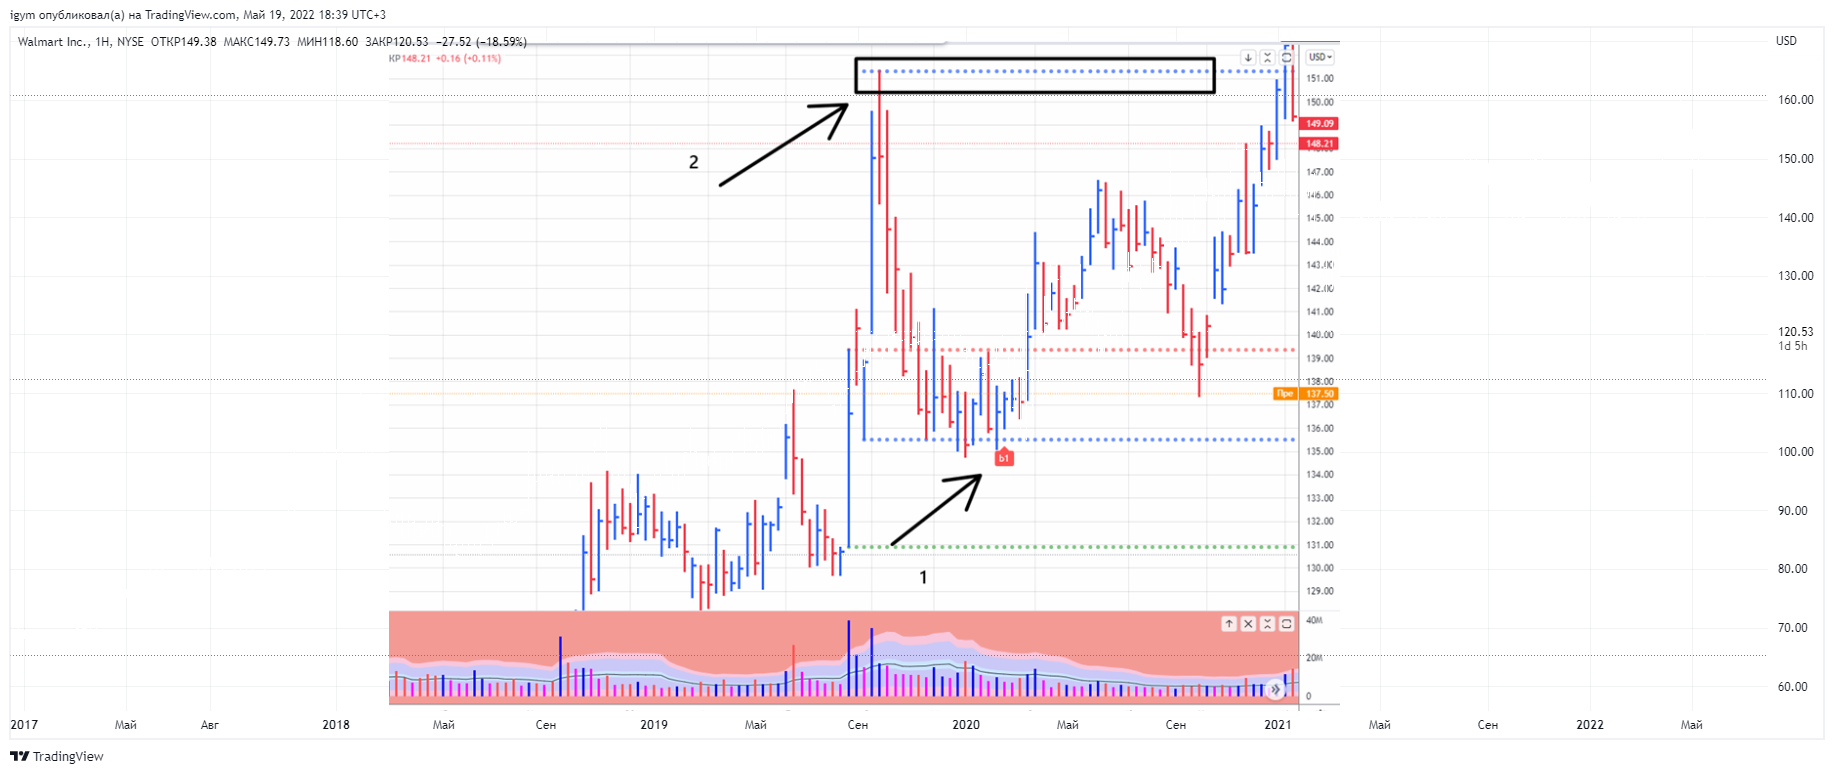This screenshot has width=1834, height=774.
Task: Open the USD currency dropdown on inner chart
Action: pyautogui.click(x=1321, y=57)
